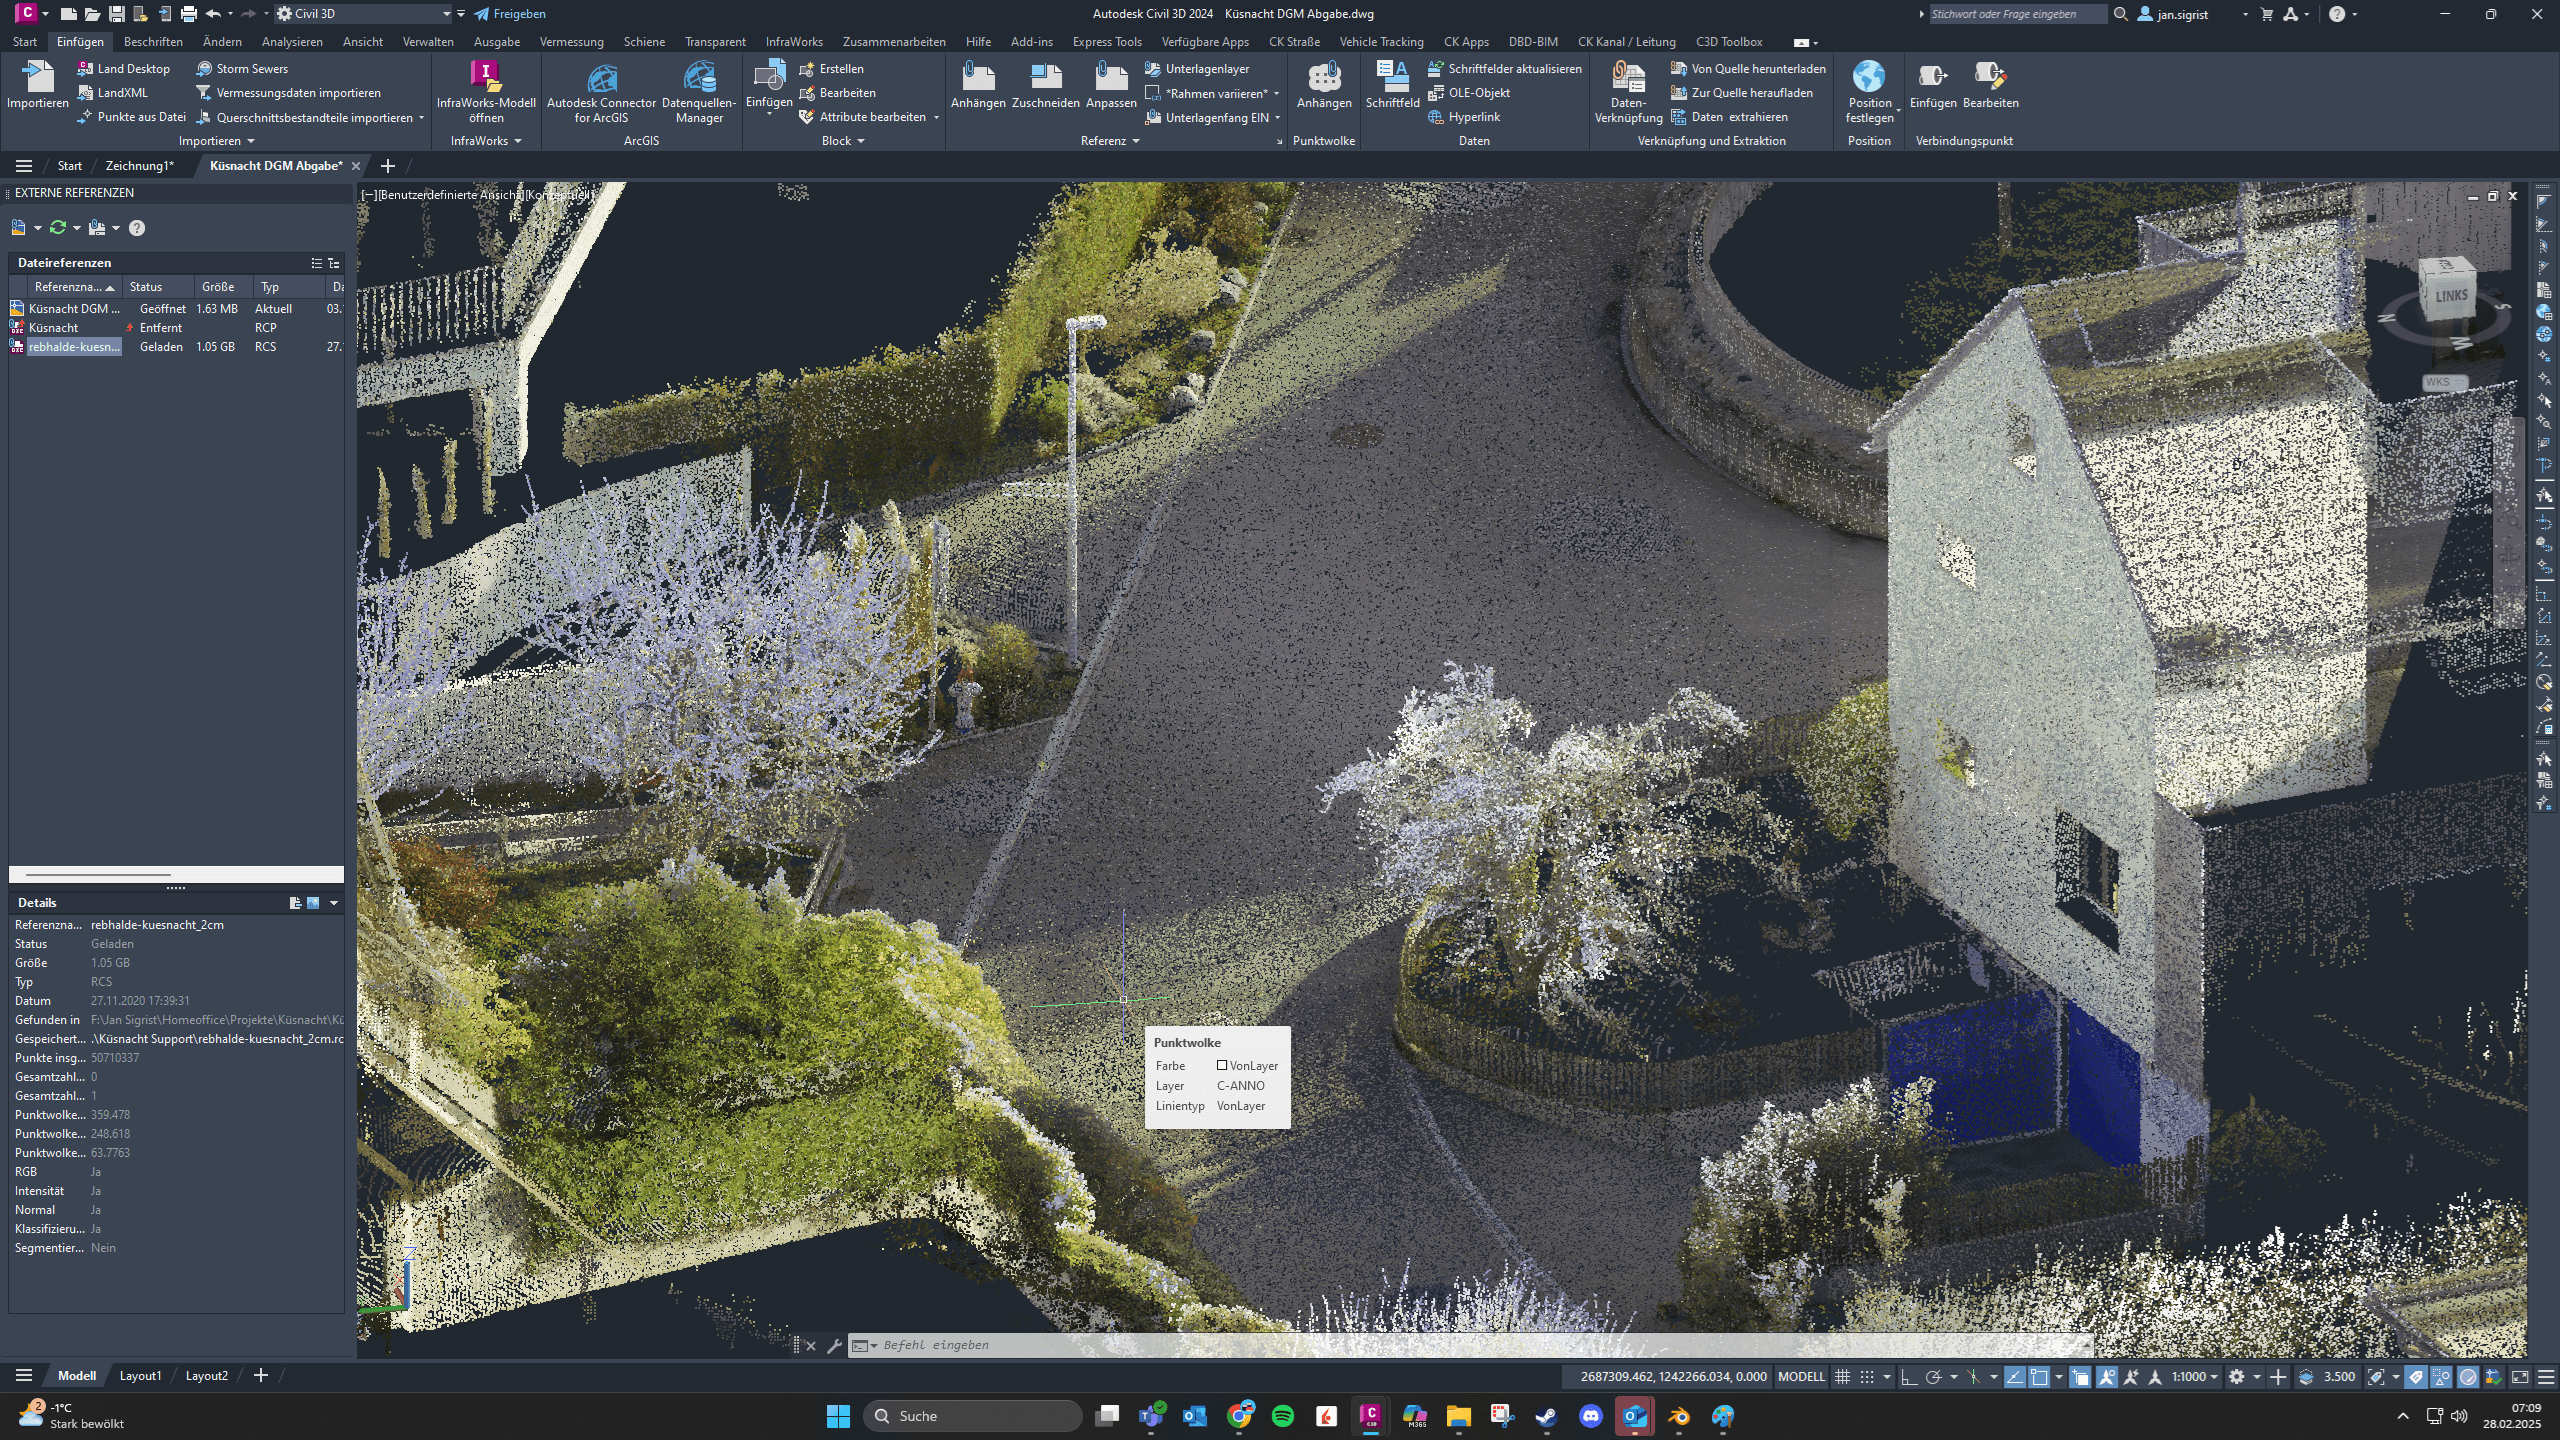Toggle object snap tracking in status bar
Viewport: 2560px width, 1440px height.
2014,1377
